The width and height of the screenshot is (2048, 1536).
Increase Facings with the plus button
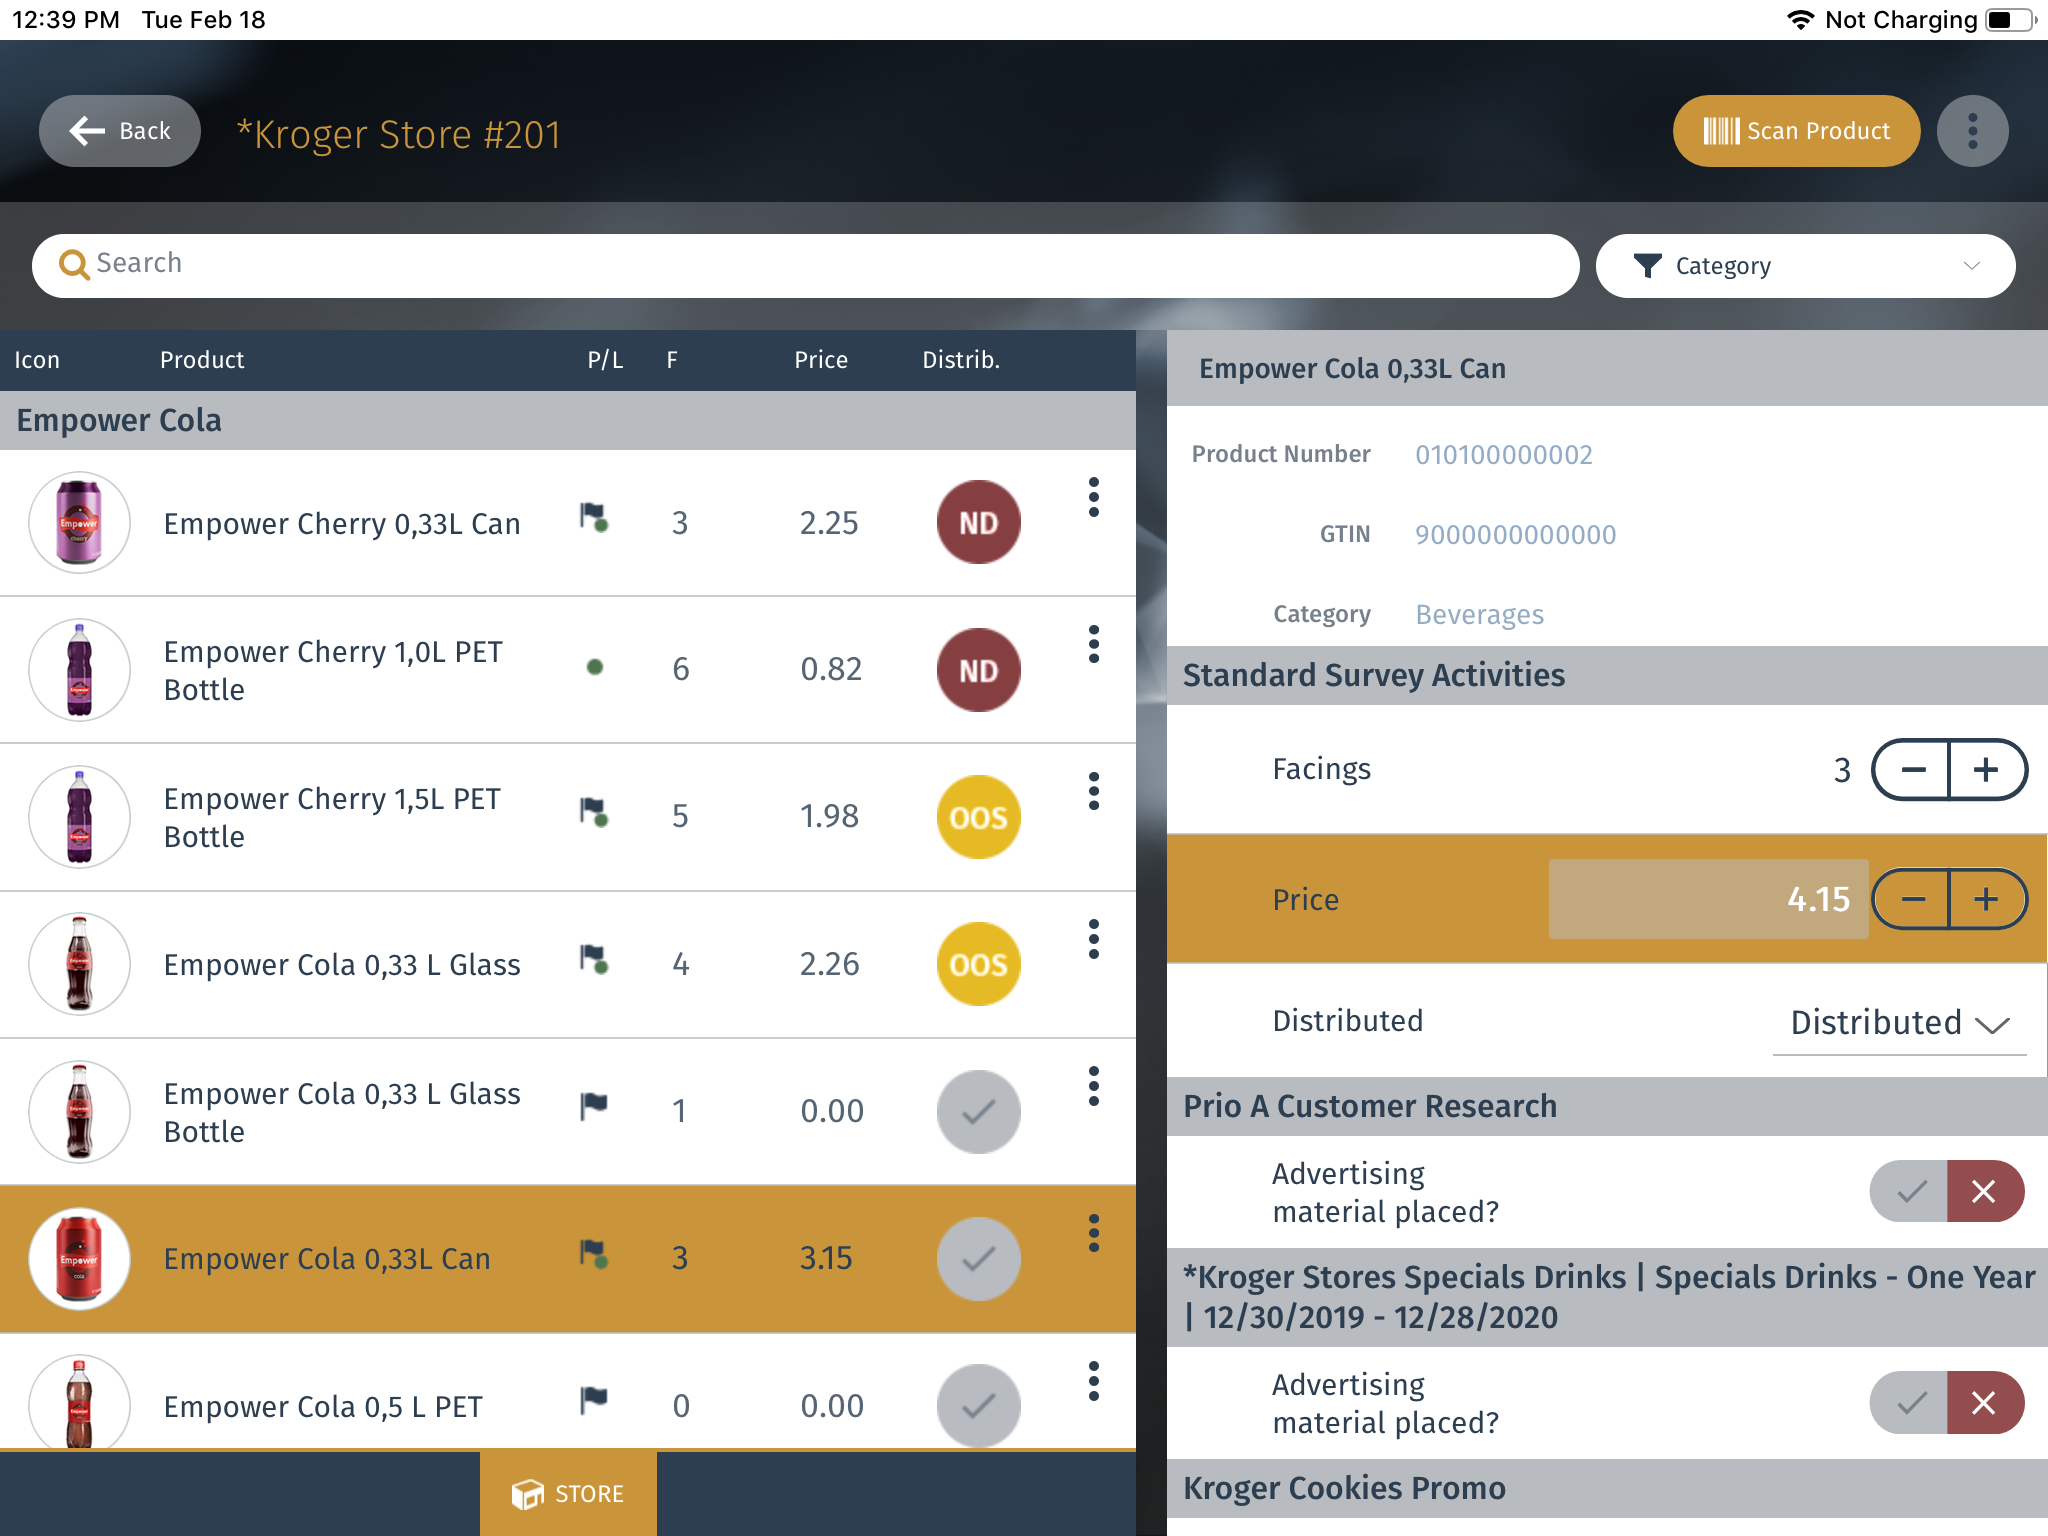tap(1987, 770)
